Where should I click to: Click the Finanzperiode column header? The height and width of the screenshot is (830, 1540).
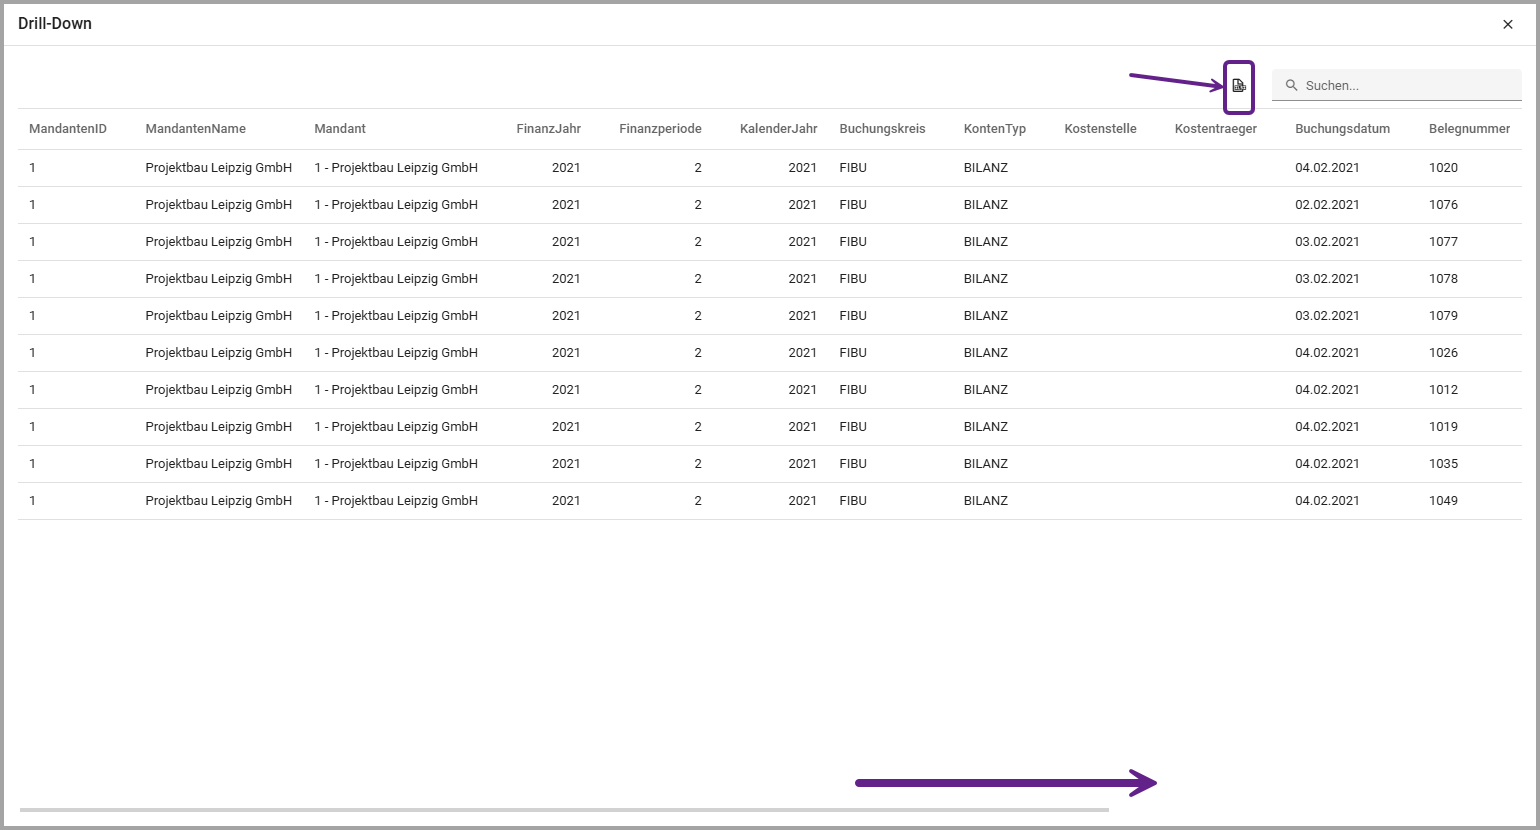tap(660, 129)
